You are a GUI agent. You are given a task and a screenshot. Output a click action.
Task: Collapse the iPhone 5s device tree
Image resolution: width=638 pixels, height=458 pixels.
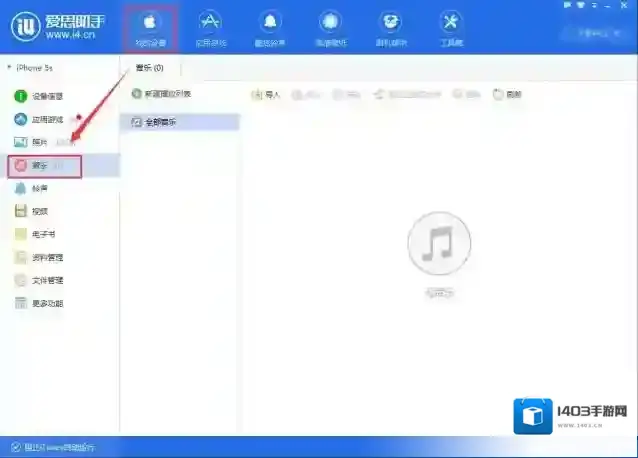coord(9,68)
